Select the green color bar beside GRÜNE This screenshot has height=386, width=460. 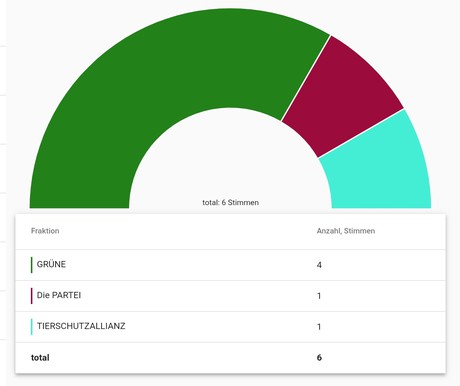click(32, 265)
